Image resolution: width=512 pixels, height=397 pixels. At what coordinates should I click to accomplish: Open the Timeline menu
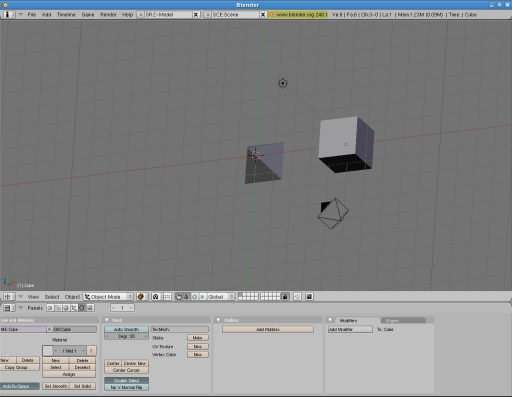point(66,15)
